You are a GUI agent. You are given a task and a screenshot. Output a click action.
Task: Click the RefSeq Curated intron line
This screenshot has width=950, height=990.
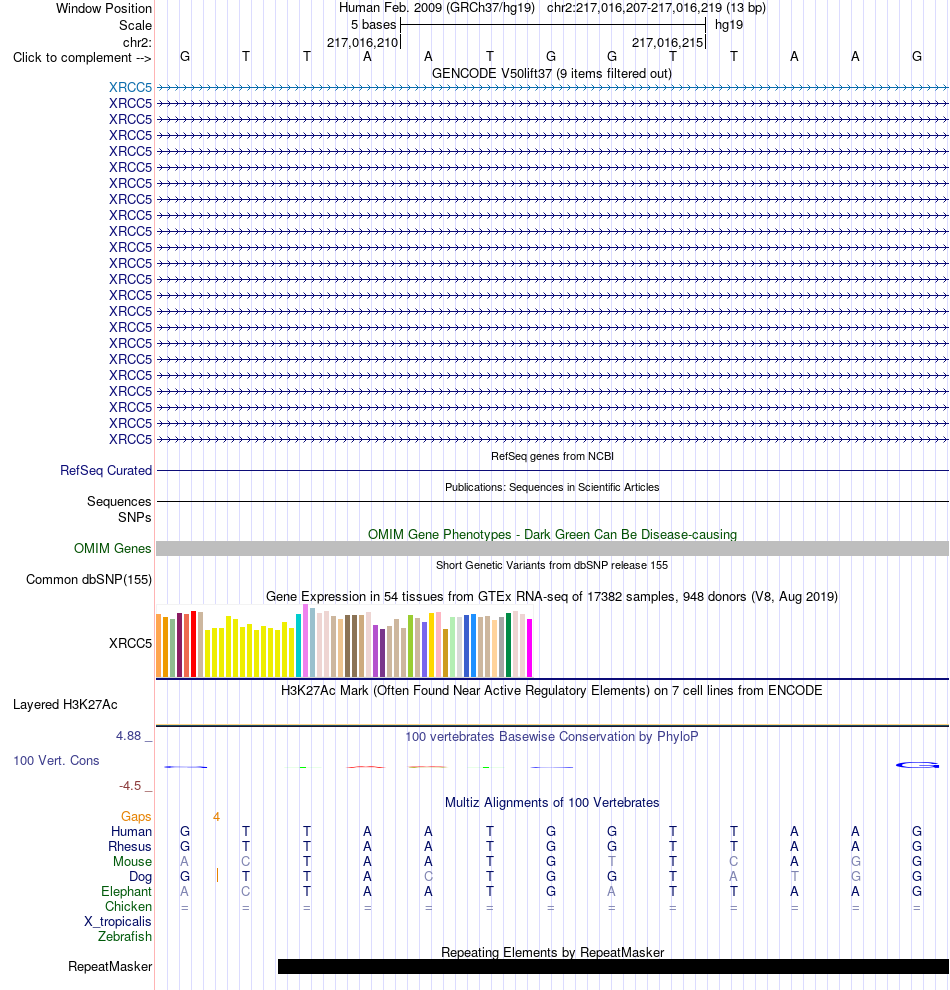(552, 470)
